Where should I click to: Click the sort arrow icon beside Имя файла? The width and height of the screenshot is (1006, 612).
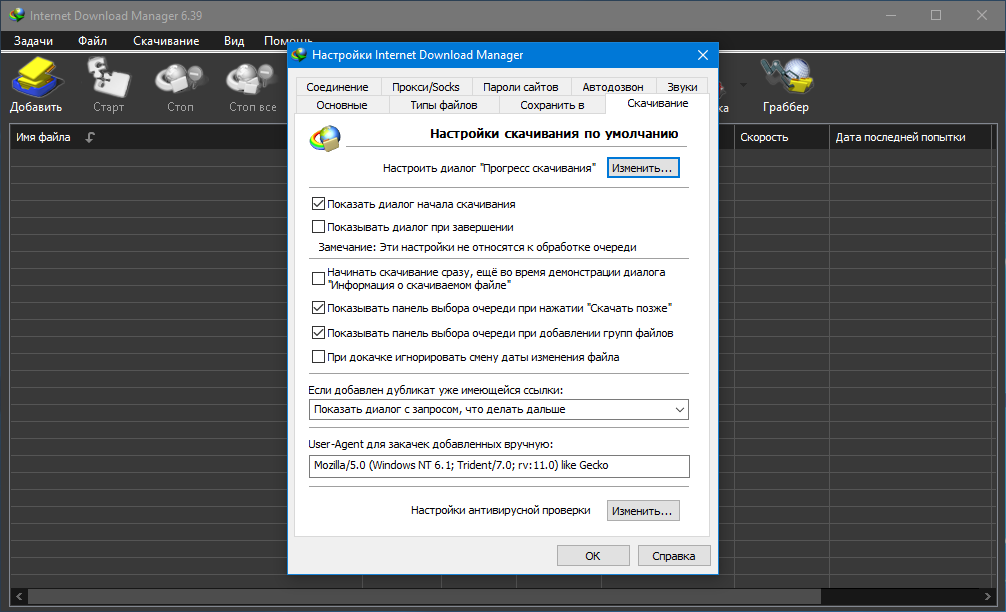90,137
